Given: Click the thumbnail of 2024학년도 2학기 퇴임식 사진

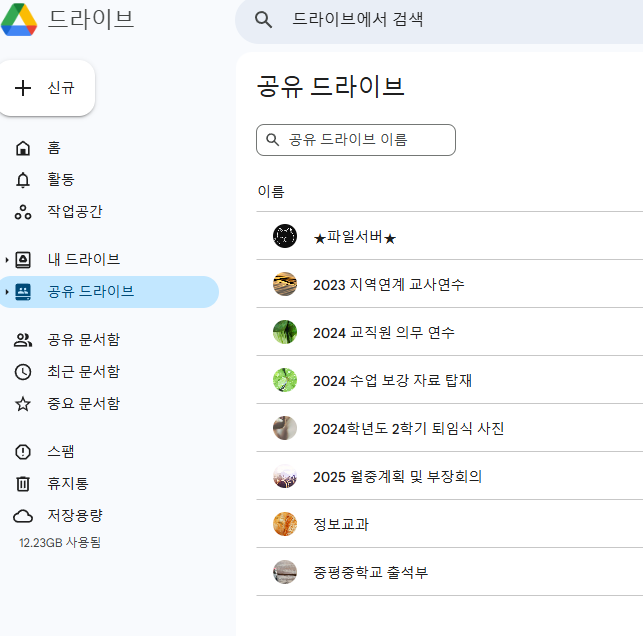Looking at the screenshot, I should point(285,428).
